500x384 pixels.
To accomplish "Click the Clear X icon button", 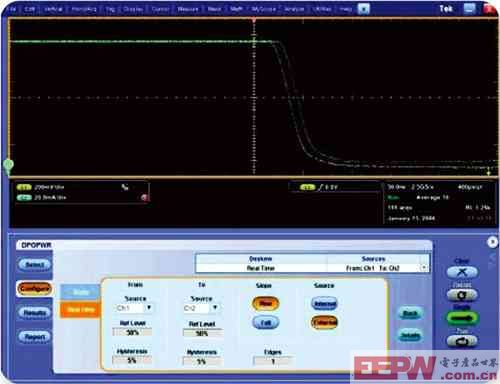I will (462, 272).
